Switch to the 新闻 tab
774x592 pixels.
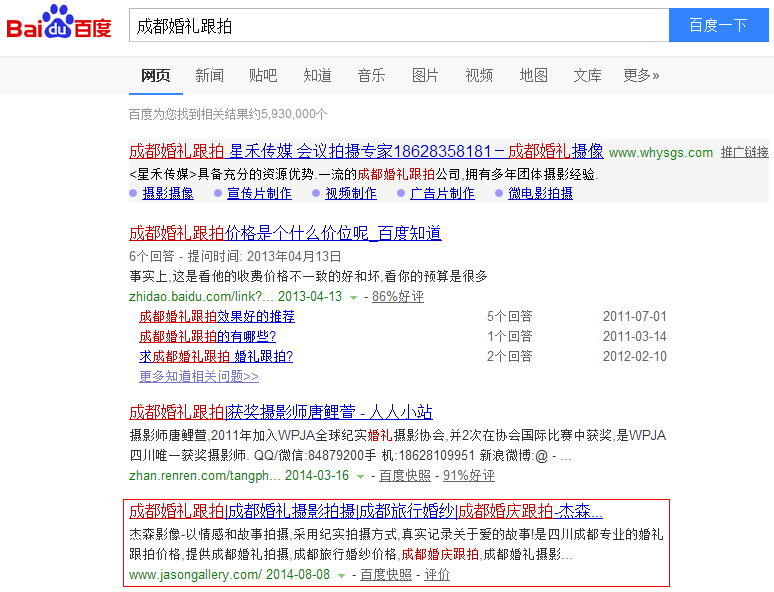tap(209, 76)
